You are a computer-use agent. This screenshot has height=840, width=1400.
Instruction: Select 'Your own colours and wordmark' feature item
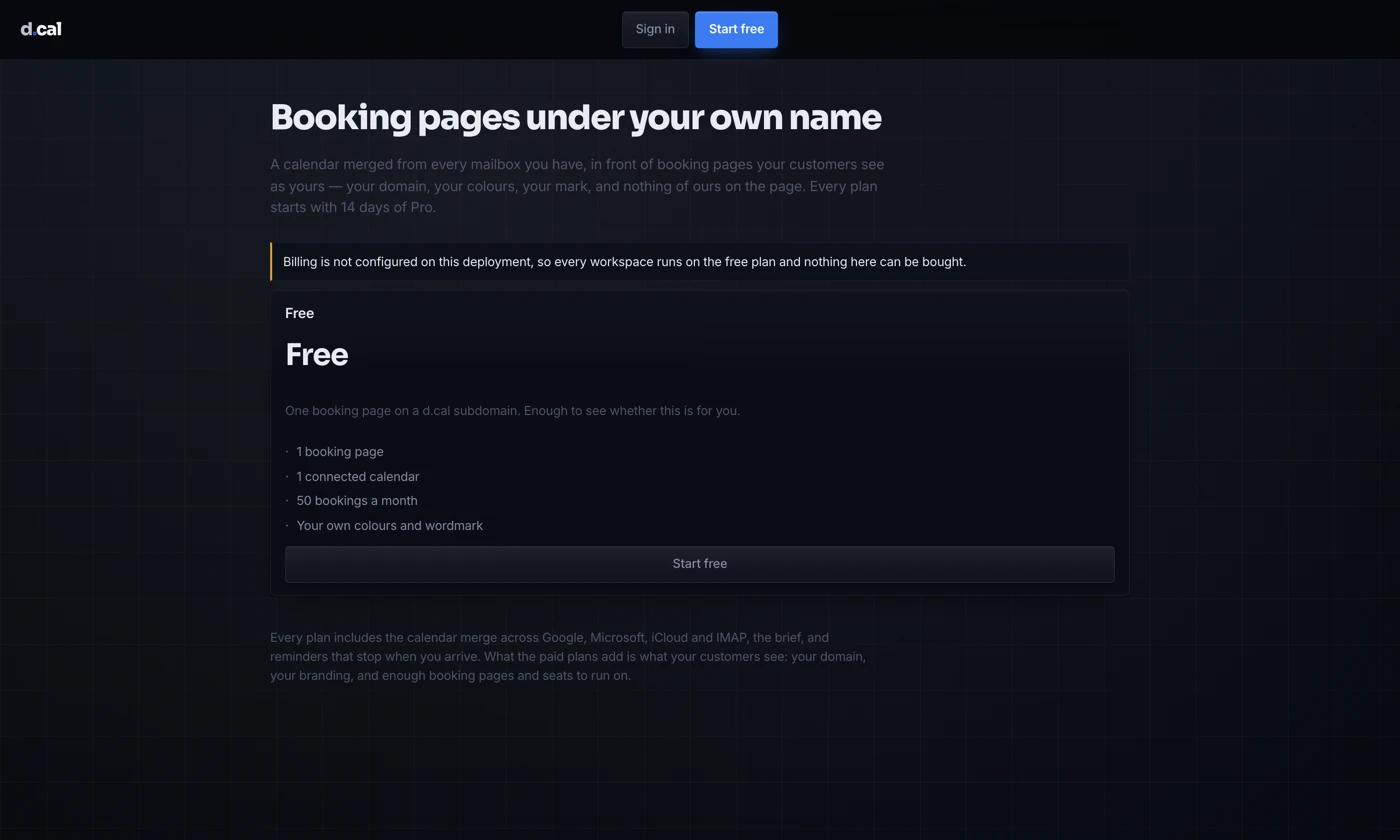pyautogui.click(x=390, y=526)
